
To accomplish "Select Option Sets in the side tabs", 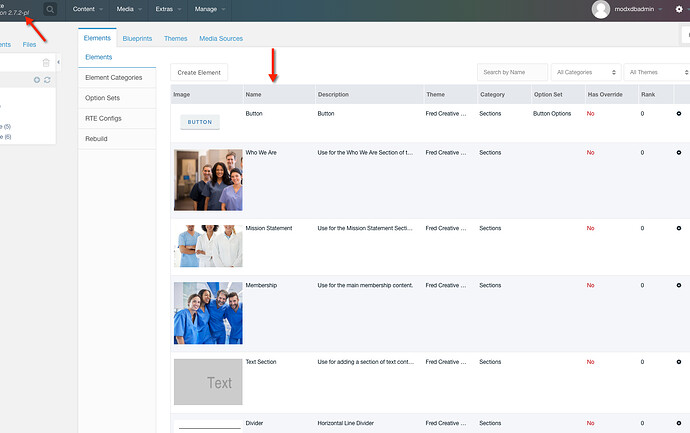I will point(117,98).
